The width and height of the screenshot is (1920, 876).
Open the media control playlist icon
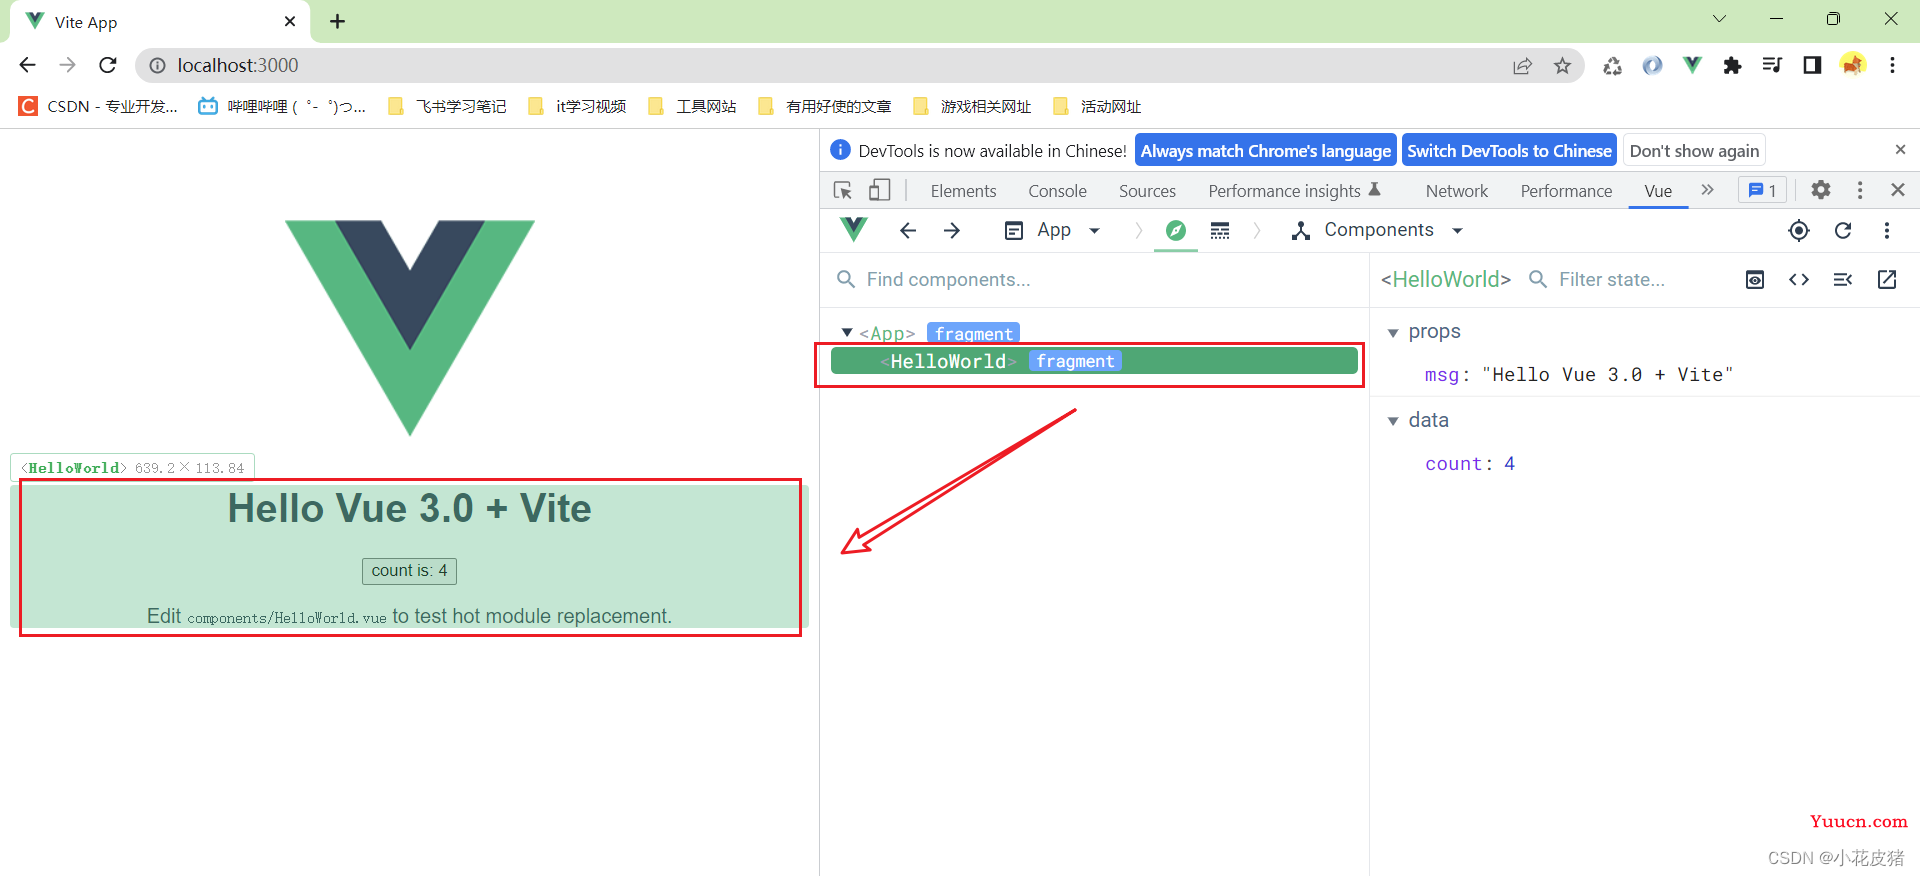point(1772,65)
